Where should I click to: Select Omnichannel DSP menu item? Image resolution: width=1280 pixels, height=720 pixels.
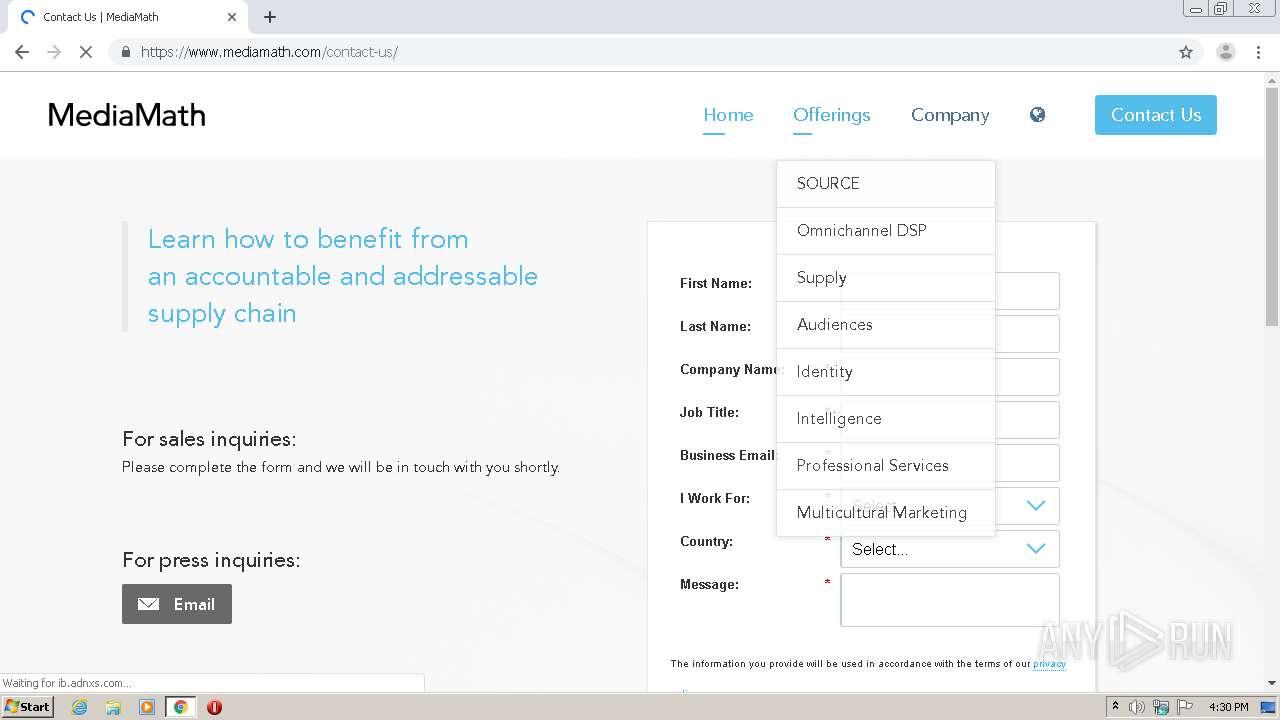(886, 231)
